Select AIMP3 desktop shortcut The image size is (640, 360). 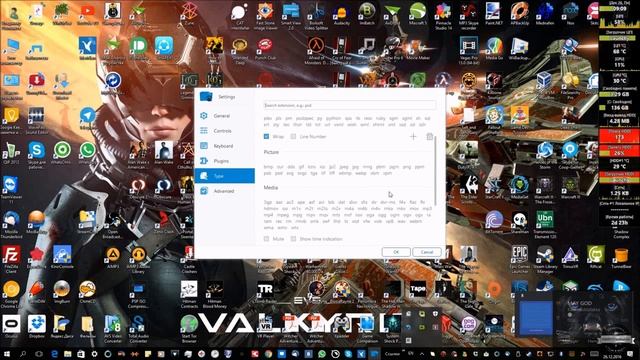click(x=113, y=258)
